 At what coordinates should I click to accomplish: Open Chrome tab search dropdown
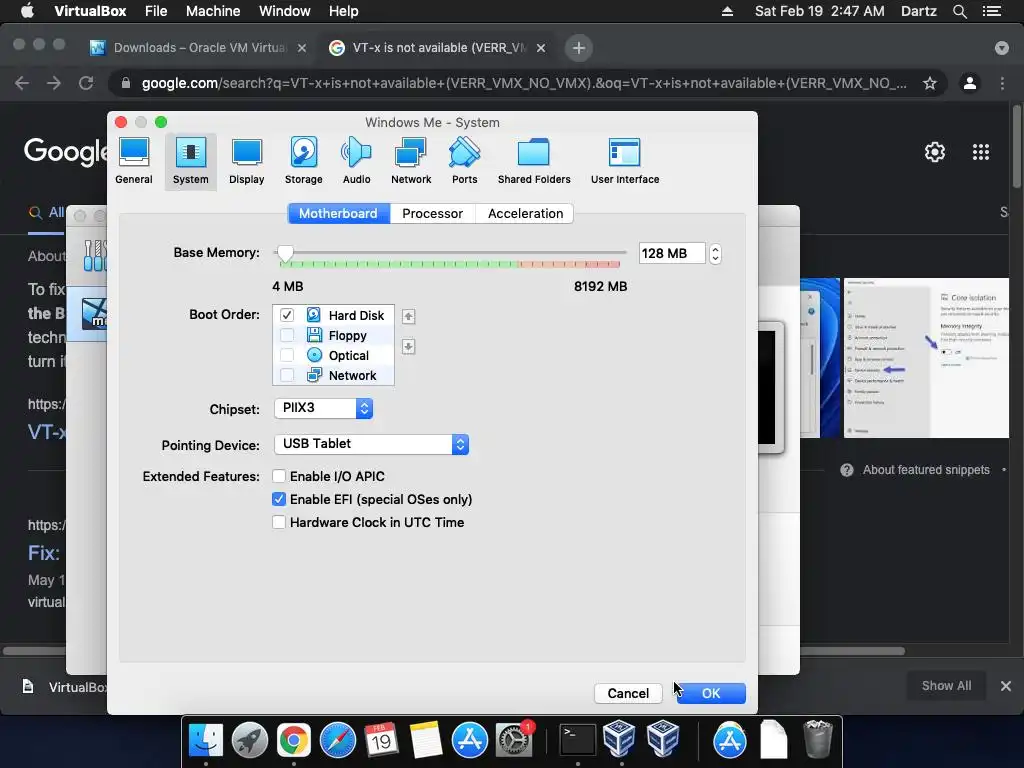pos(1001,48)
